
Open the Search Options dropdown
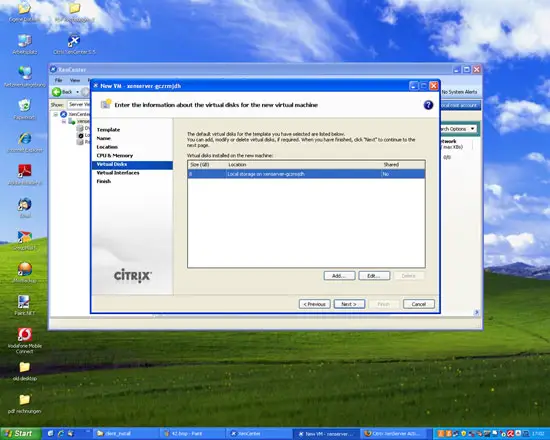coord(458,129)
